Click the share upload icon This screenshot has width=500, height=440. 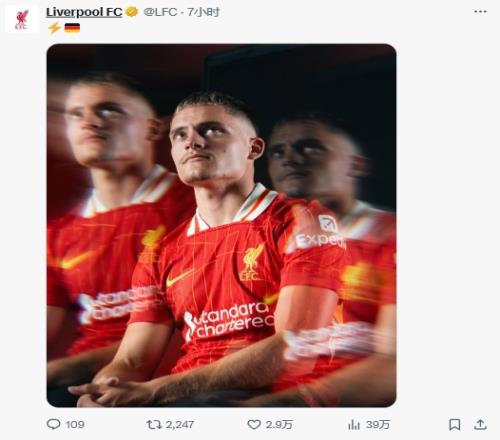point(480,424)
